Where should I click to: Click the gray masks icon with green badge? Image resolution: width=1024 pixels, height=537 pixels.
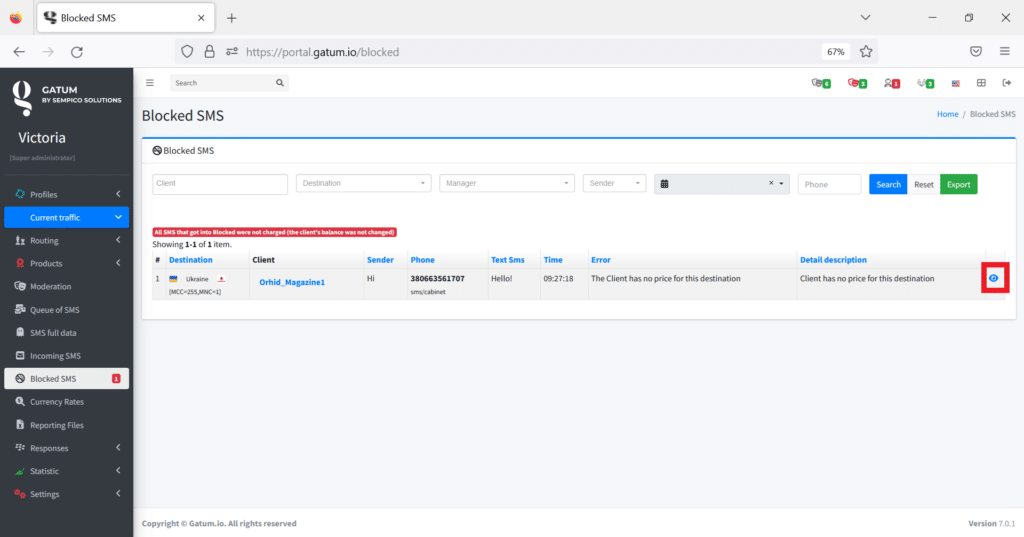(x=821, y=83)
